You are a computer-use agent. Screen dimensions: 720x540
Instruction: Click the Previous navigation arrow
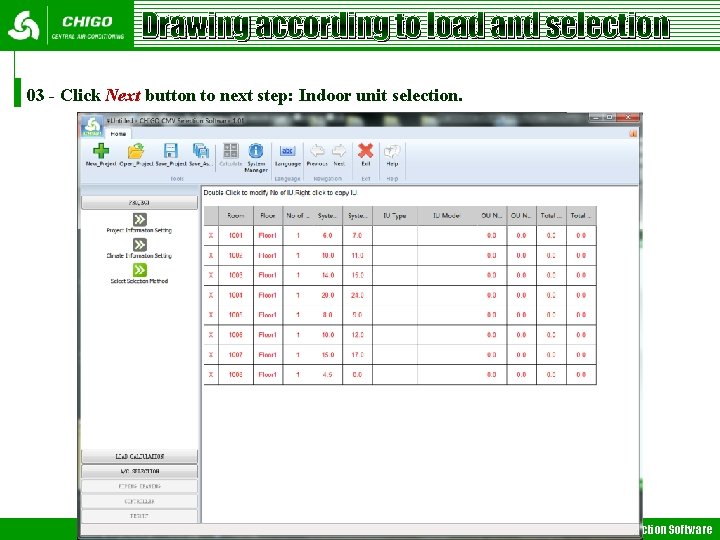tap(317, 151)
